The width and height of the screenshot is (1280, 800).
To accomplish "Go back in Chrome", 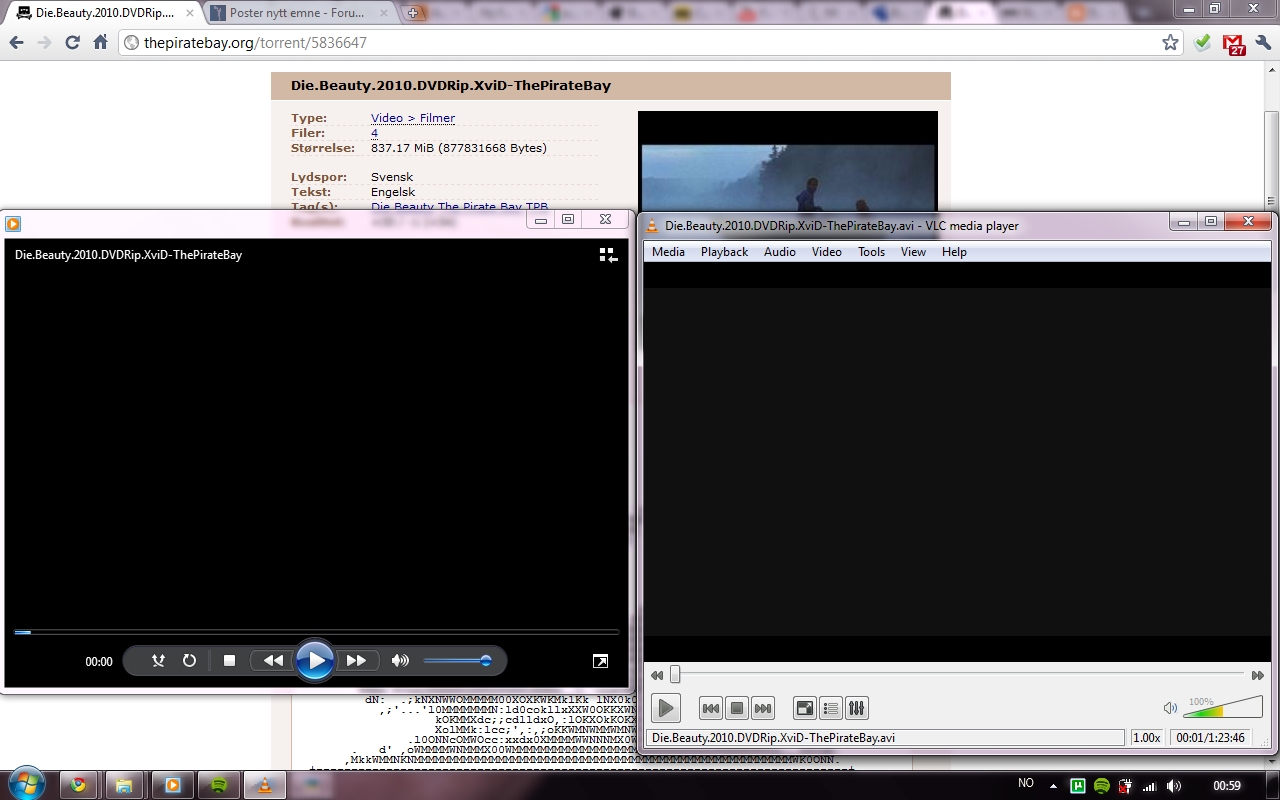I will (x=16, y=43).
